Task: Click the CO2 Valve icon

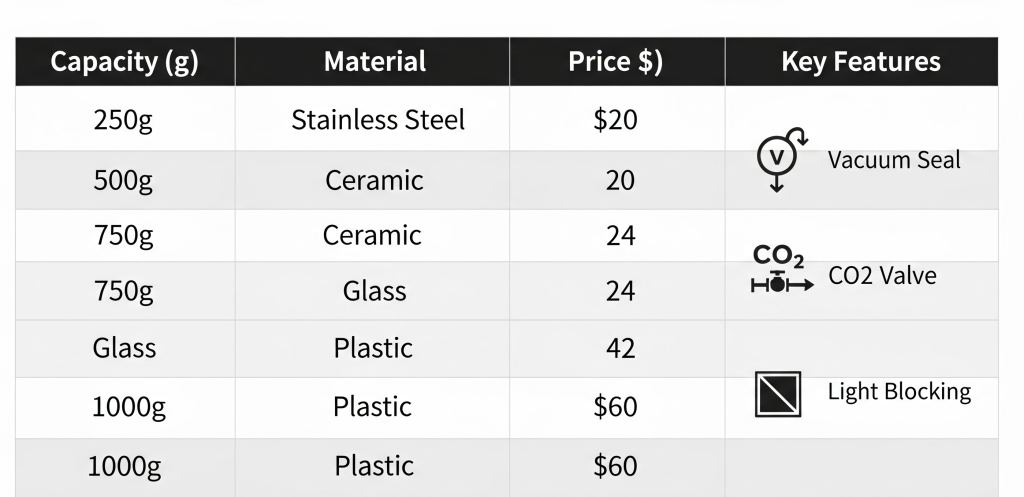Action: 780,271
